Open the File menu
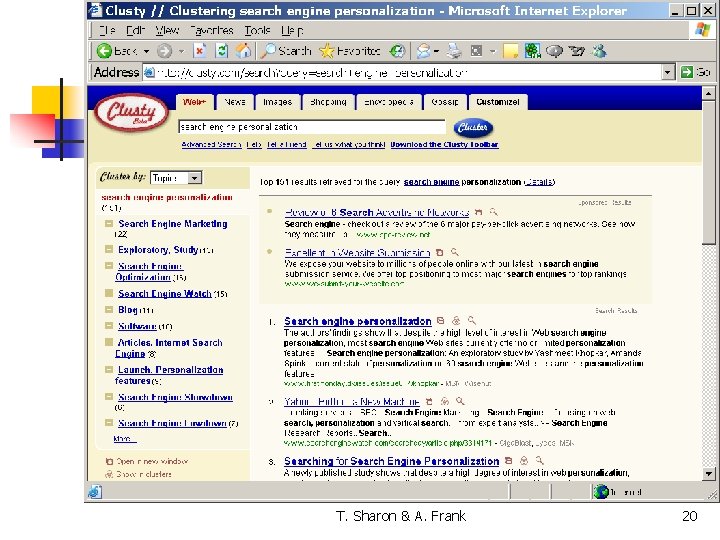This screenshot has width=720, height=540. point(107,30)
